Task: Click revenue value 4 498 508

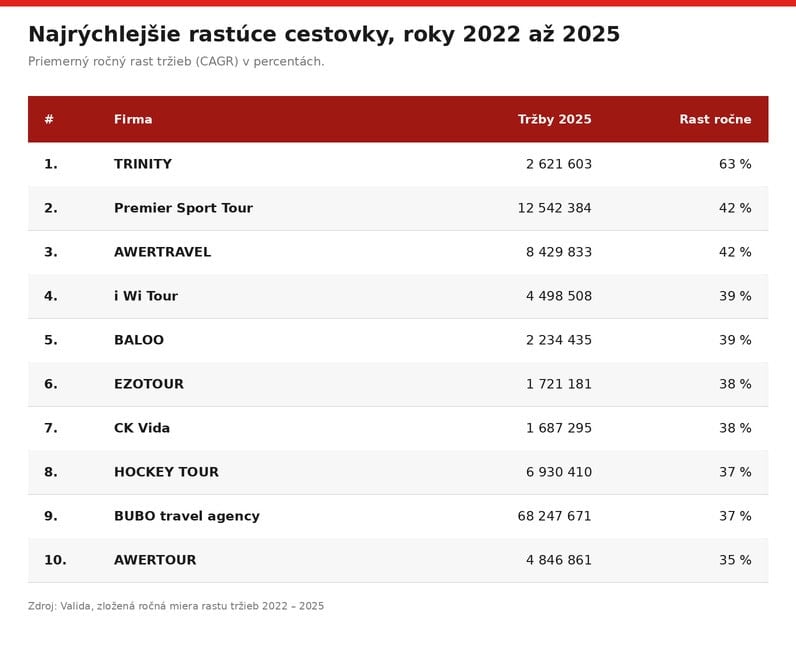Action: [x=558, y=296]
